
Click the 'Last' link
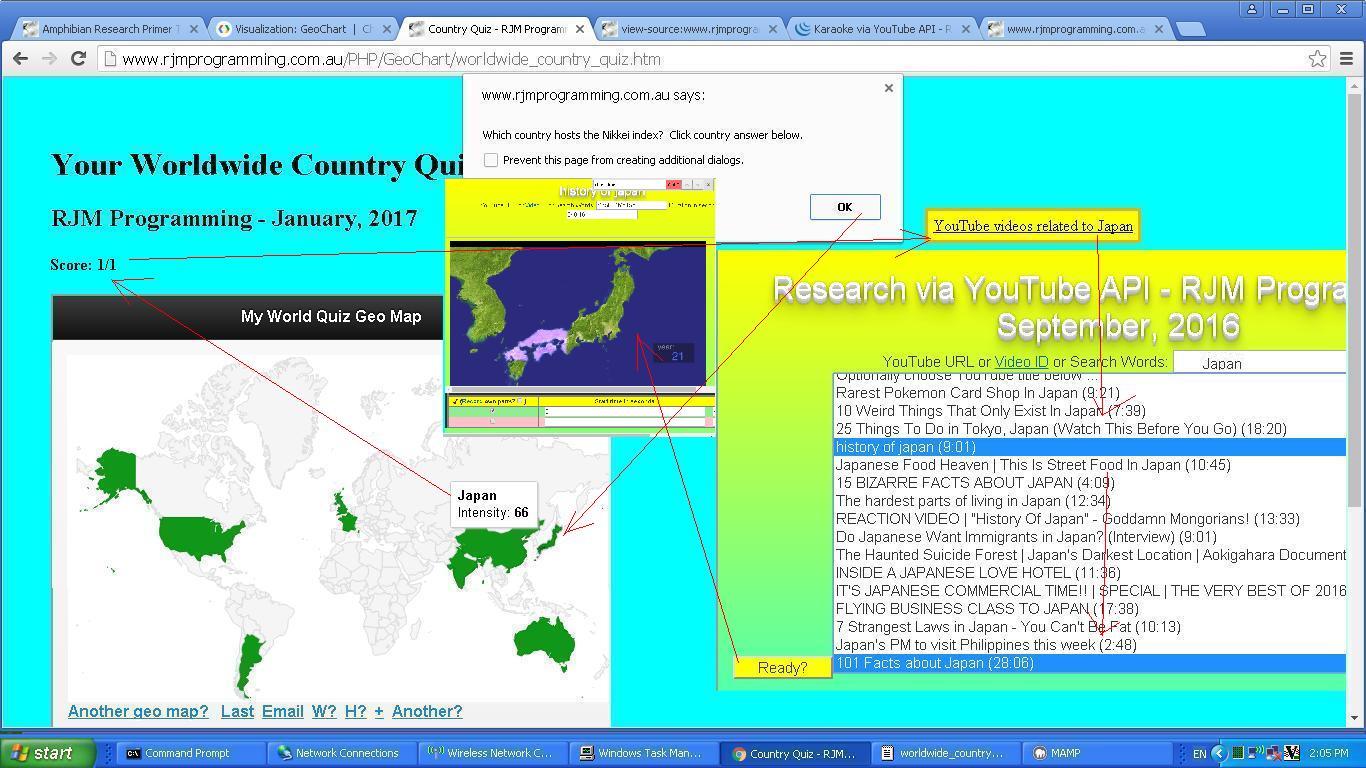(x=237, y=711)
